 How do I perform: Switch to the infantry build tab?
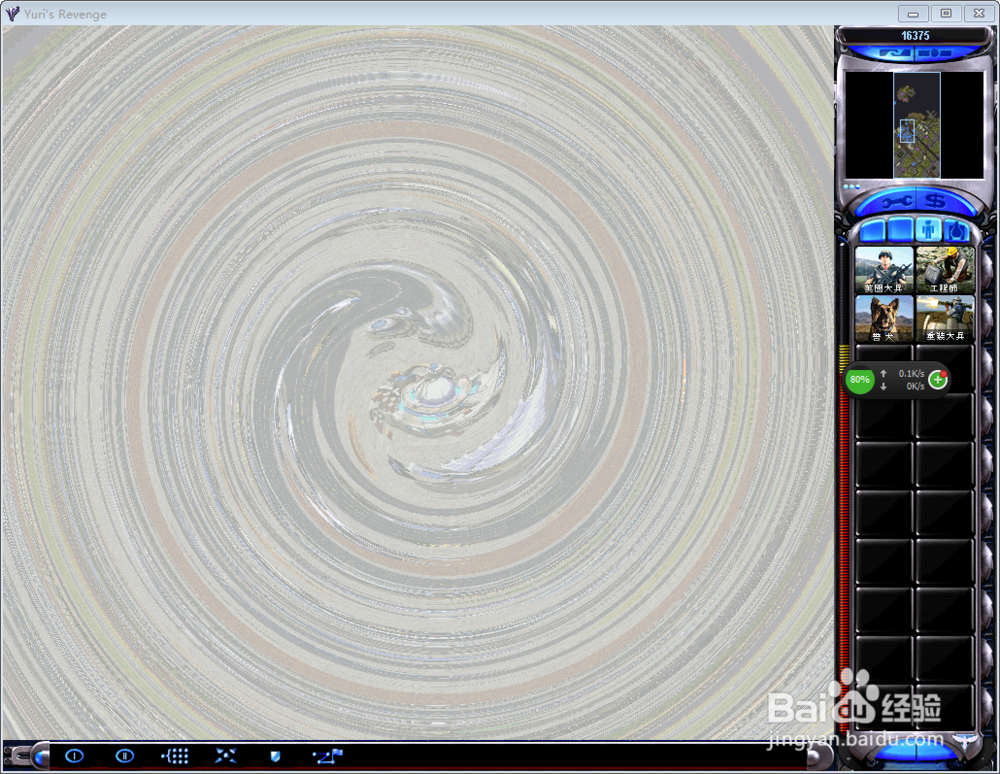[x=928, y=230]
